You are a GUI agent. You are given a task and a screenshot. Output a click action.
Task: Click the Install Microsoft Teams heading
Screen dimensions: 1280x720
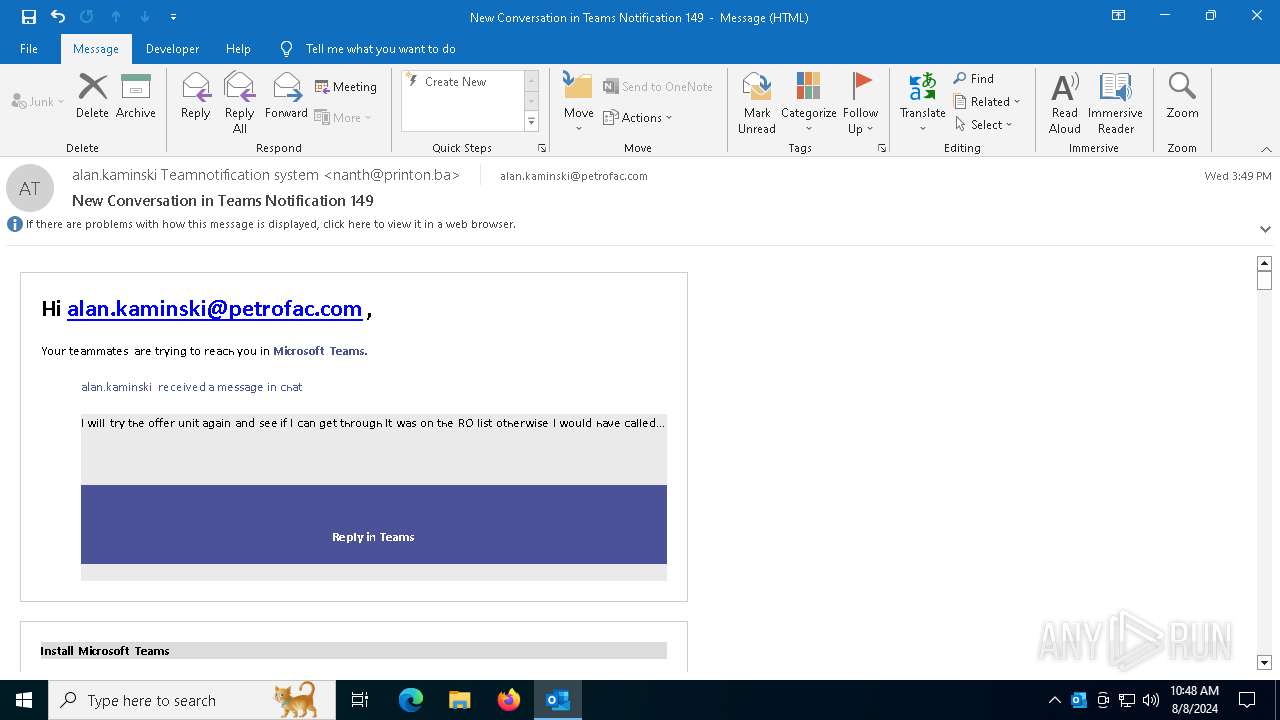105,651
